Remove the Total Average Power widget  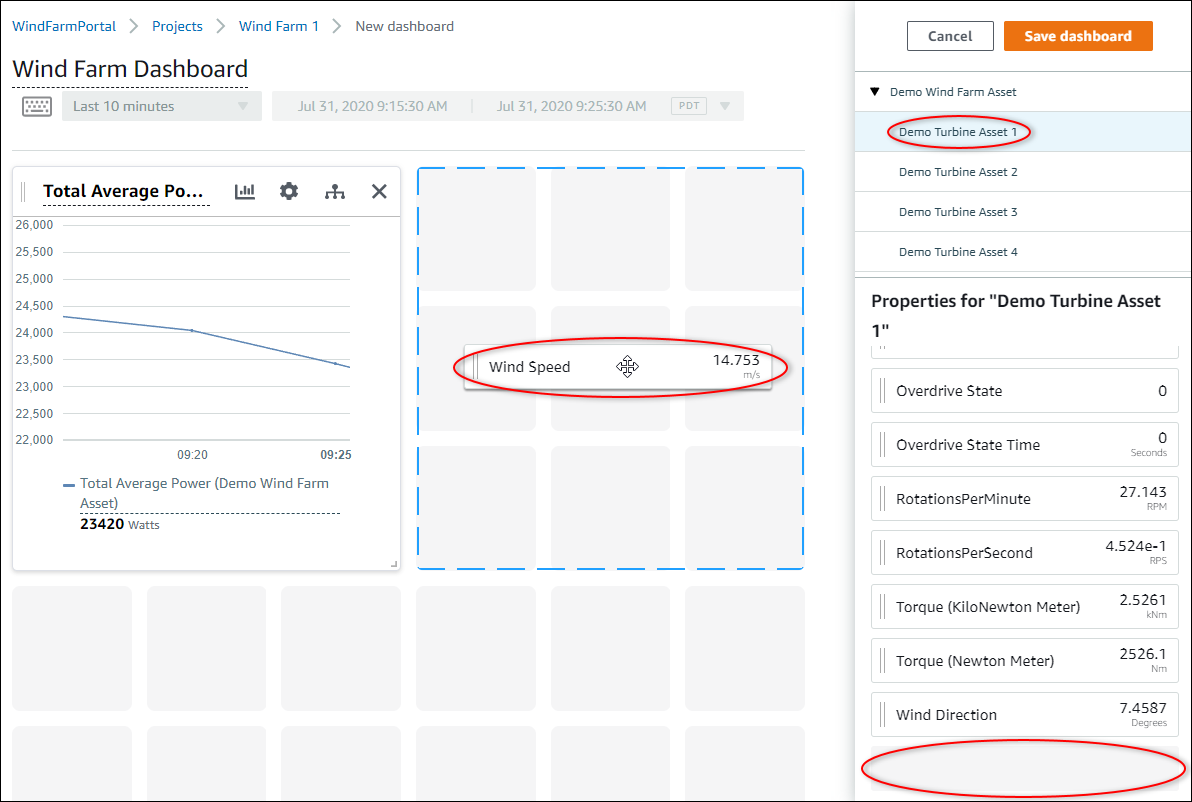tap(378, 191)
